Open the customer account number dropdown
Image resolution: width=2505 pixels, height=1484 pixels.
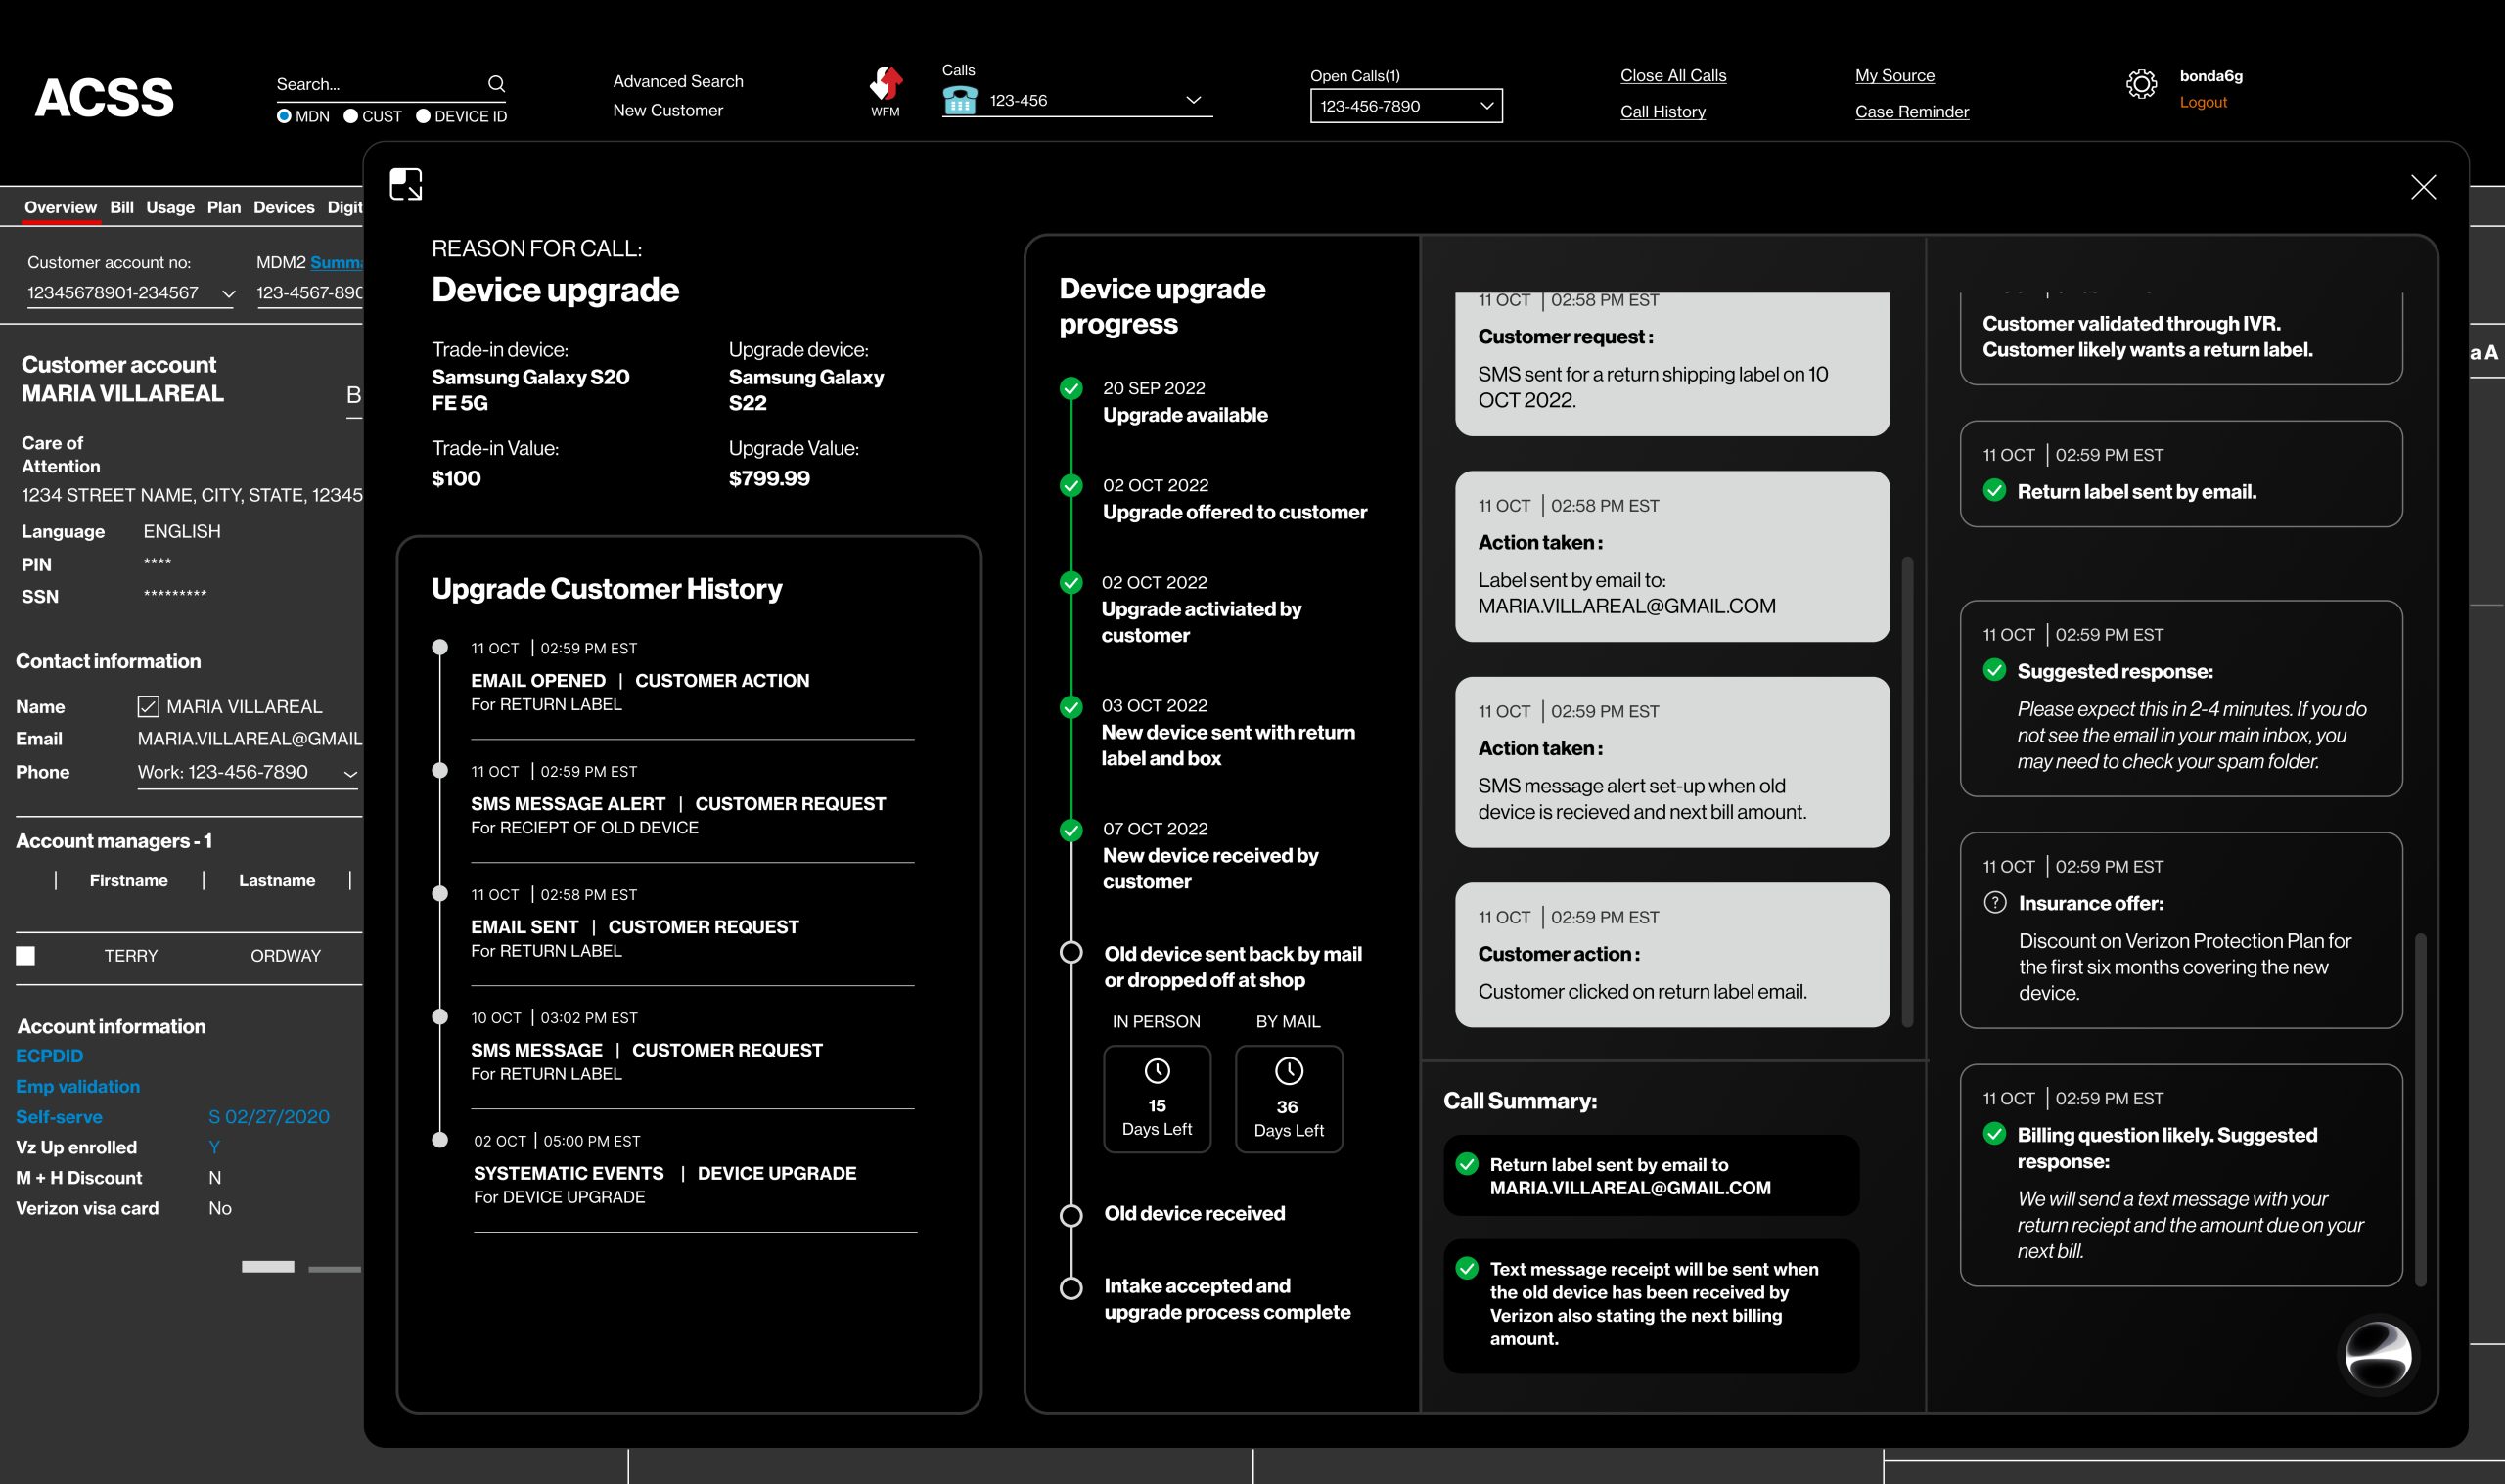228,294
